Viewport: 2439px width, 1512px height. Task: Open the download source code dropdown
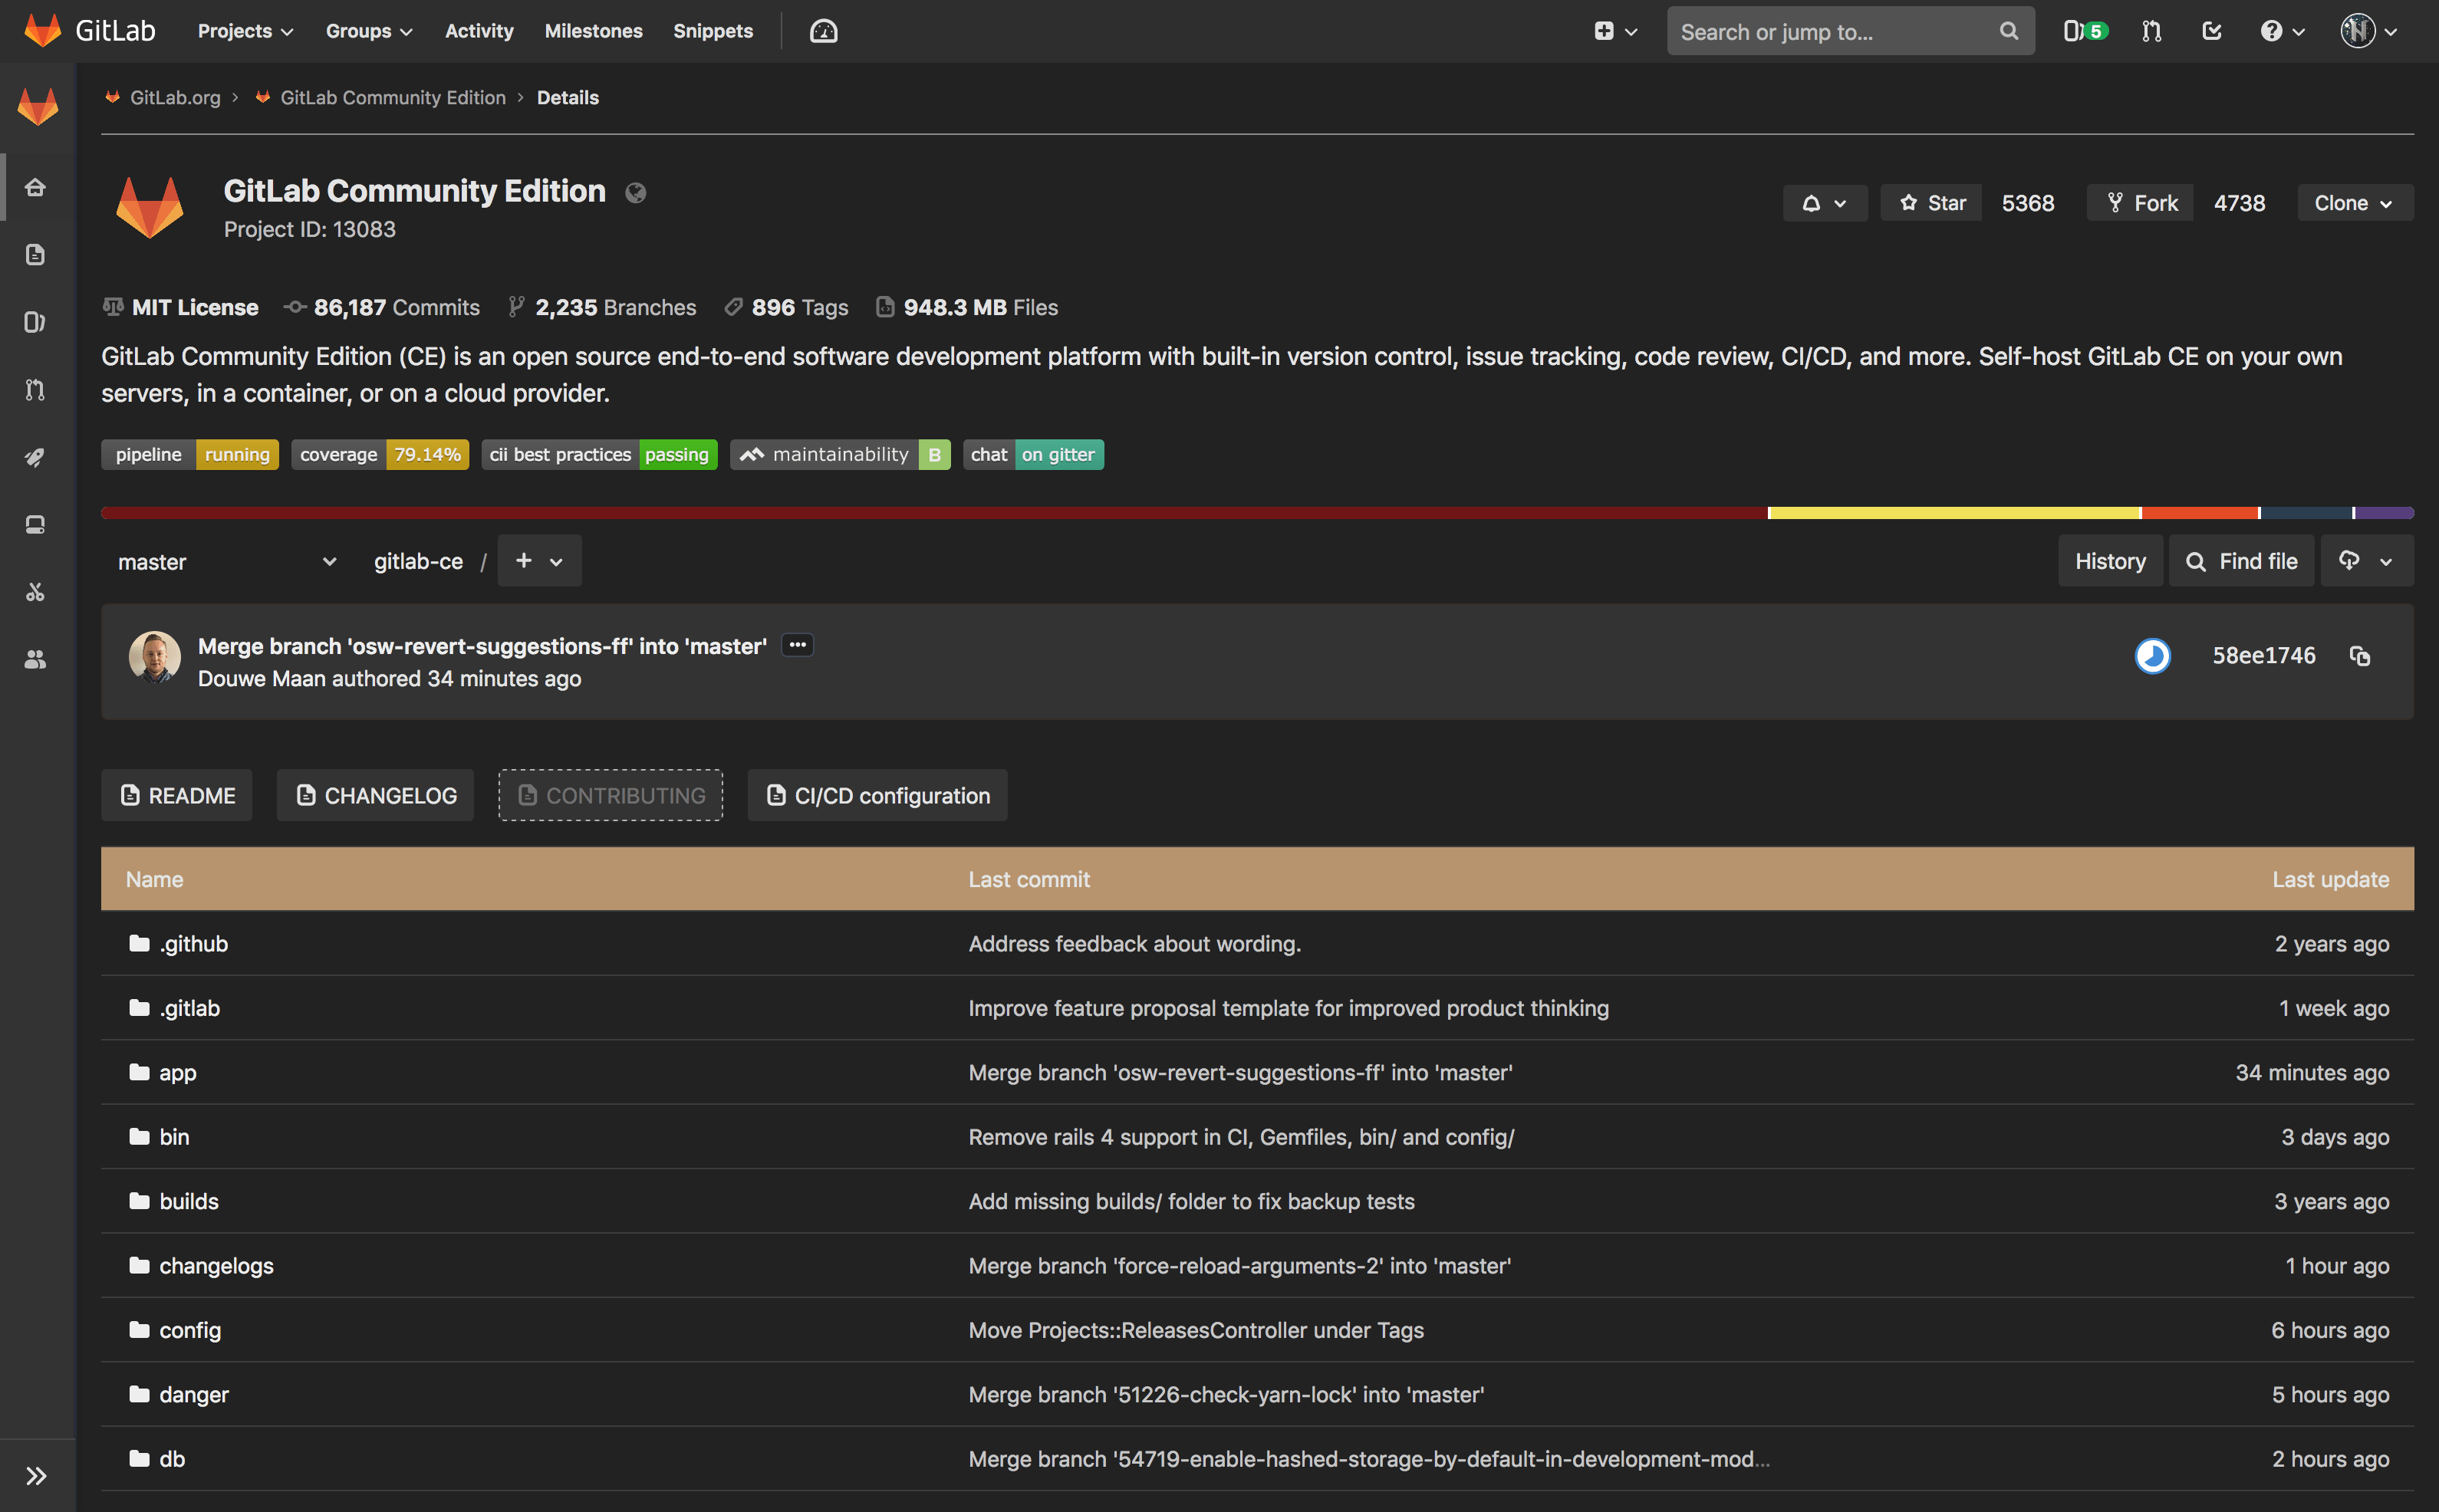tap(2366, 561)
